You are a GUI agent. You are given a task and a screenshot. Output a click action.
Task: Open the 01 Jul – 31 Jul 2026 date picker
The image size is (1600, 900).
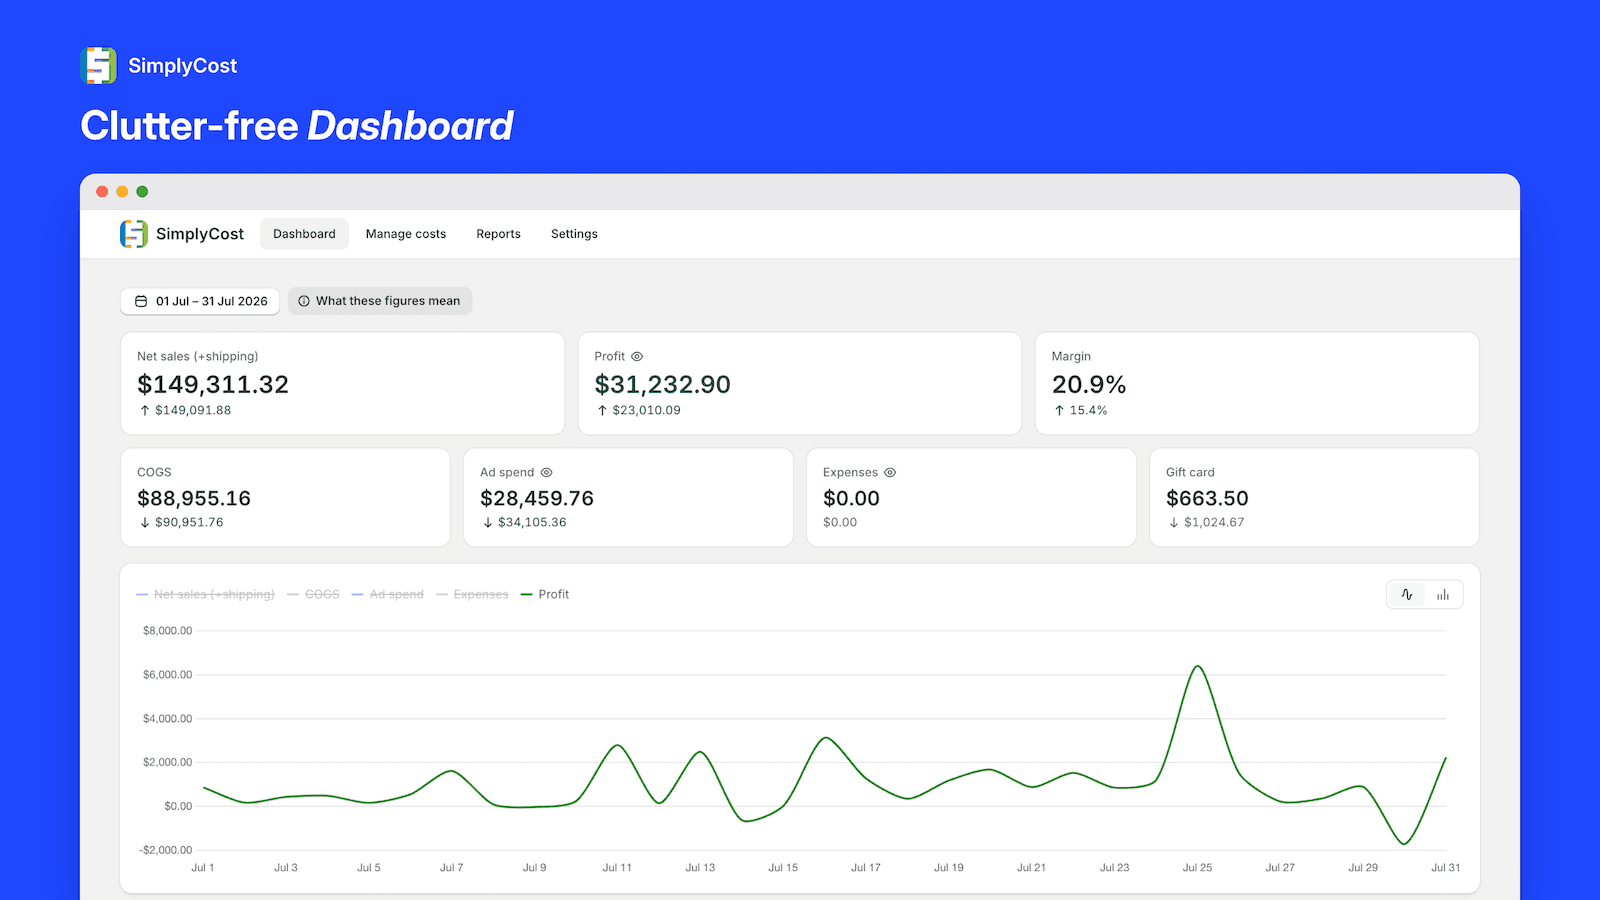tap(200, 301)
